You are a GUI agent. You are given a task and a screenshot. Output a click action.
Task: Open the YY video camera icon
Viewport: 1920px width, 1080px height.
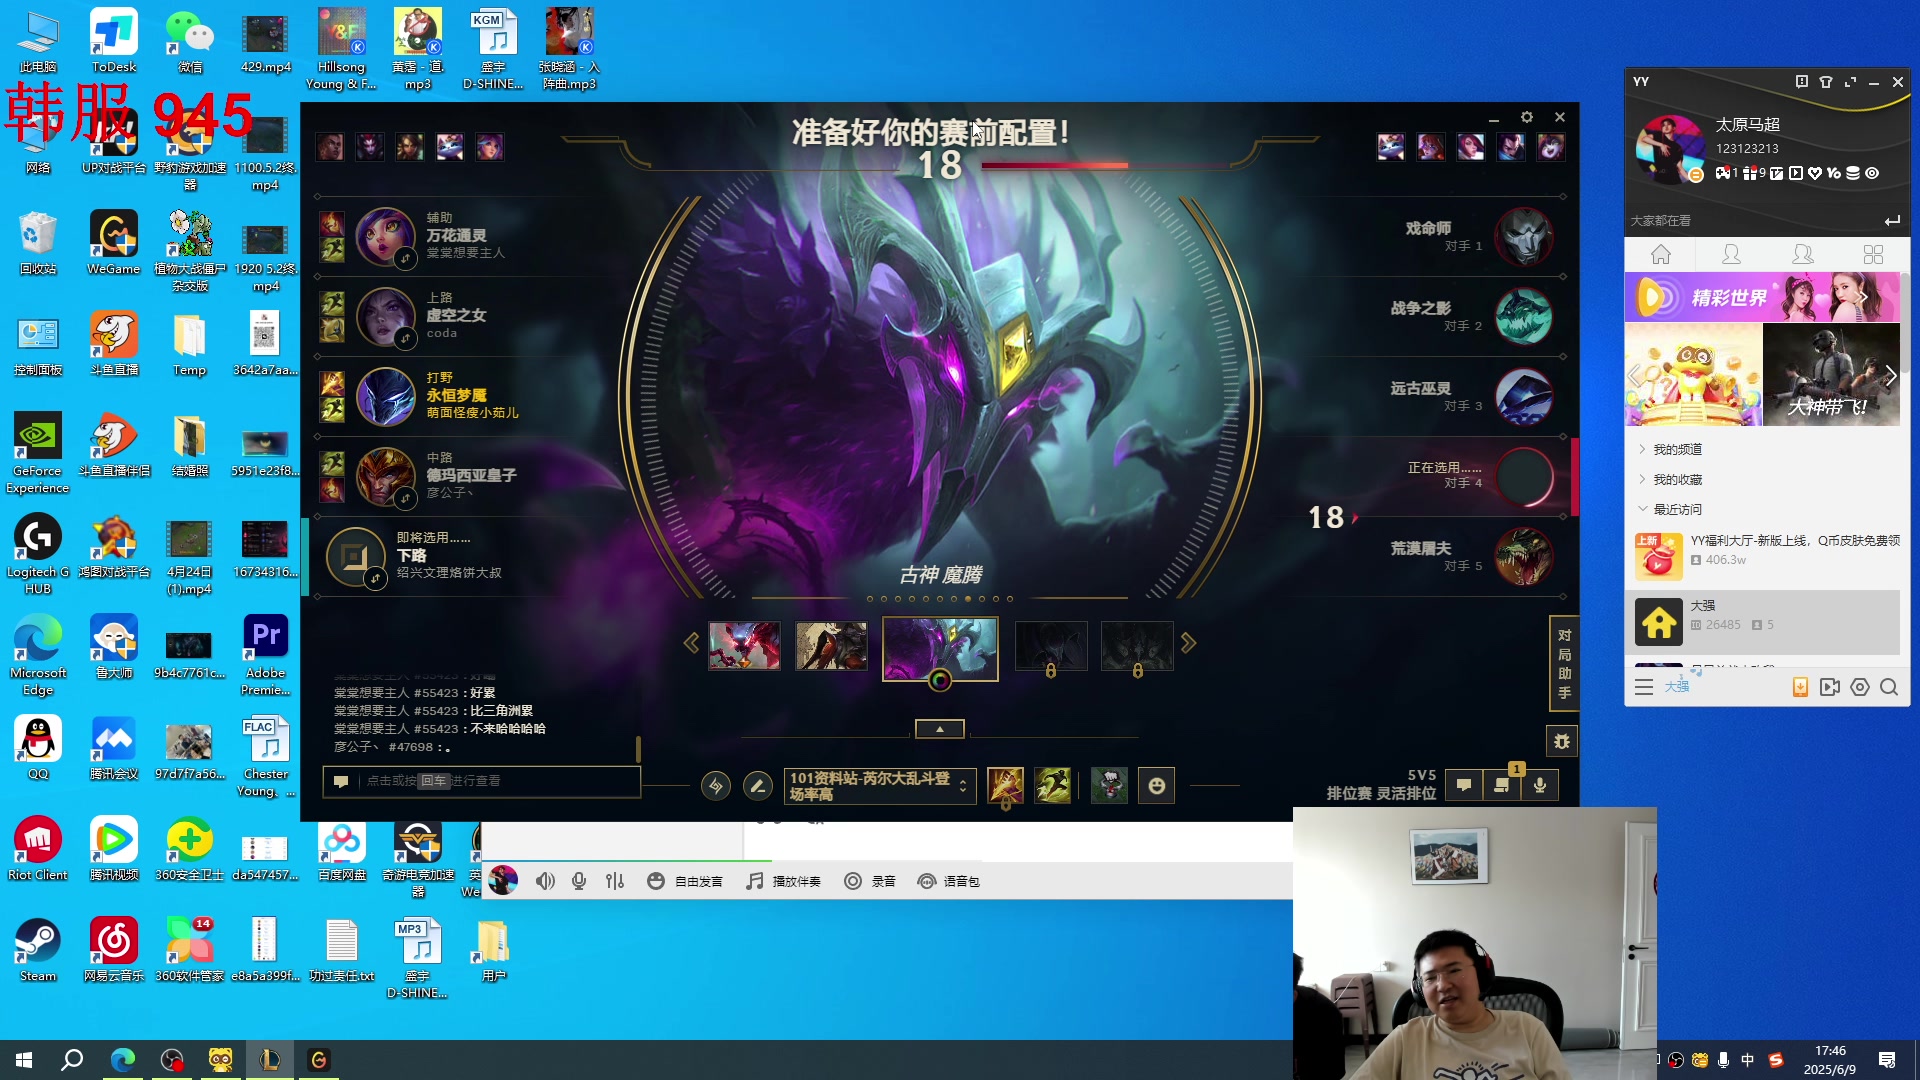pos(1830,687)
